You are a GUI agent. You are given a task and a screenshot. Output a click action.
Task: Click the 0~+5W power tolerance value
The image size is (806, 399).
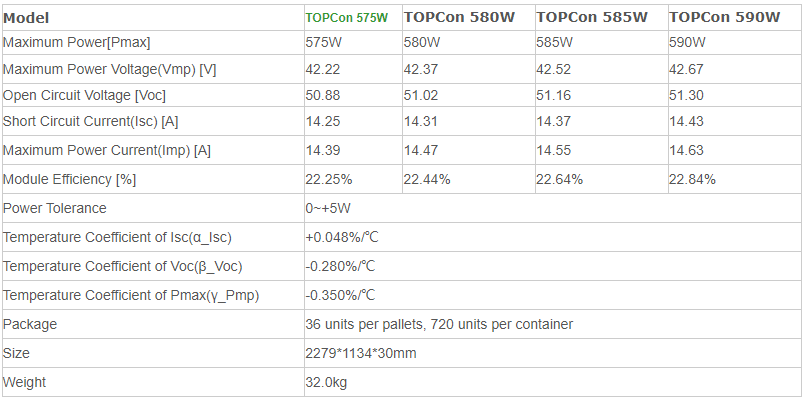pyautogui.click(x=328, y=208)
